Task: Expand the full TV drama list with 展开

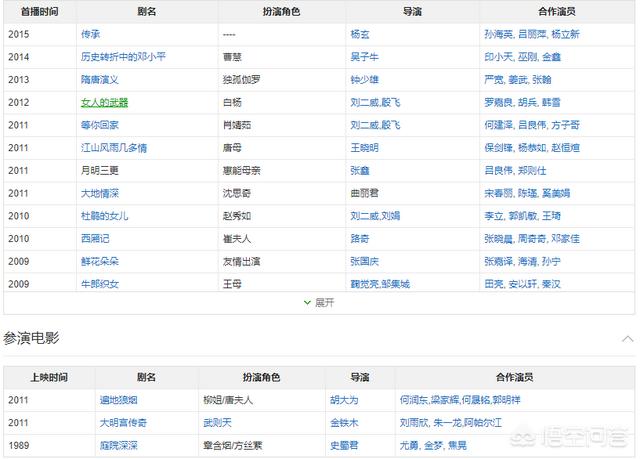Action: coord(319,303)
